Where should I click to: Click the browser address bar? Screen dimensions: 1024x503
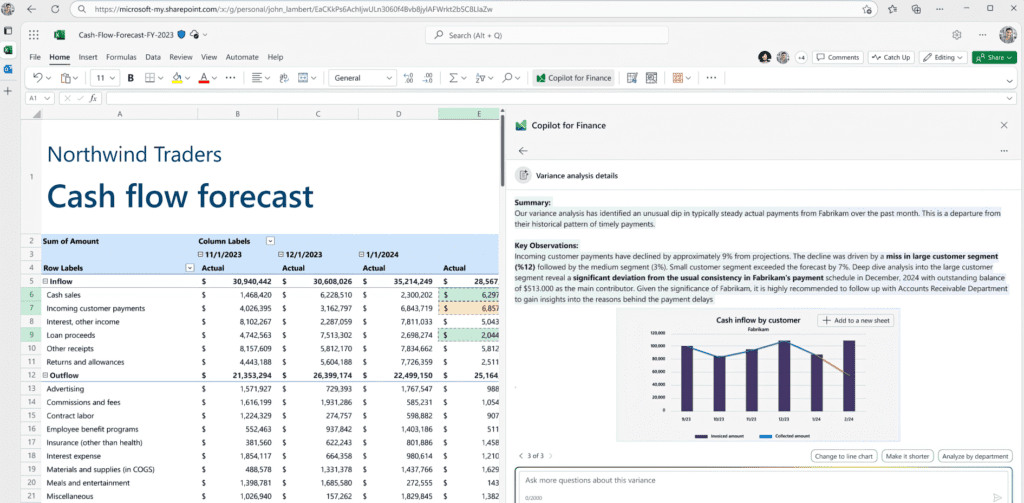tap(473, 10)
